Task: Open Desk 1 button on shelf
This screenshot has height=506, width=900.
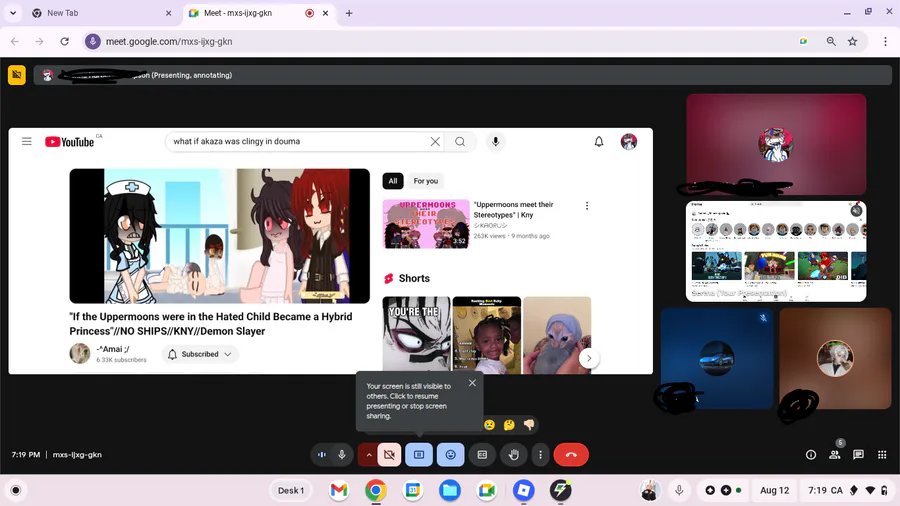Action: point(291,491)
